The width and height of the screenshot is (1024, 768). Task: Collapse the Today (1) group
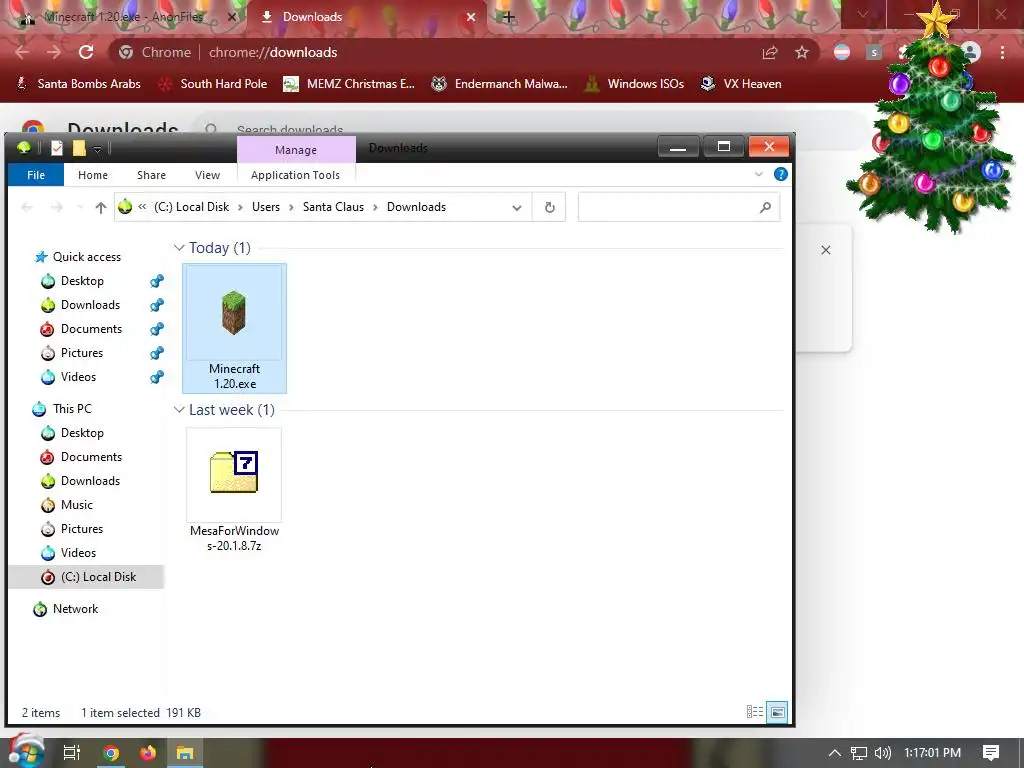pyautogui.click(x=179, y=248)
